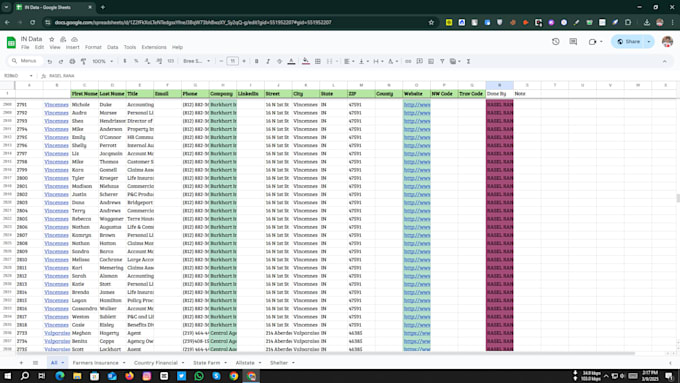Screen dimensions: 680x383
Task: Print the spreadsheet using printer icon
Action: tap(72, 62)
